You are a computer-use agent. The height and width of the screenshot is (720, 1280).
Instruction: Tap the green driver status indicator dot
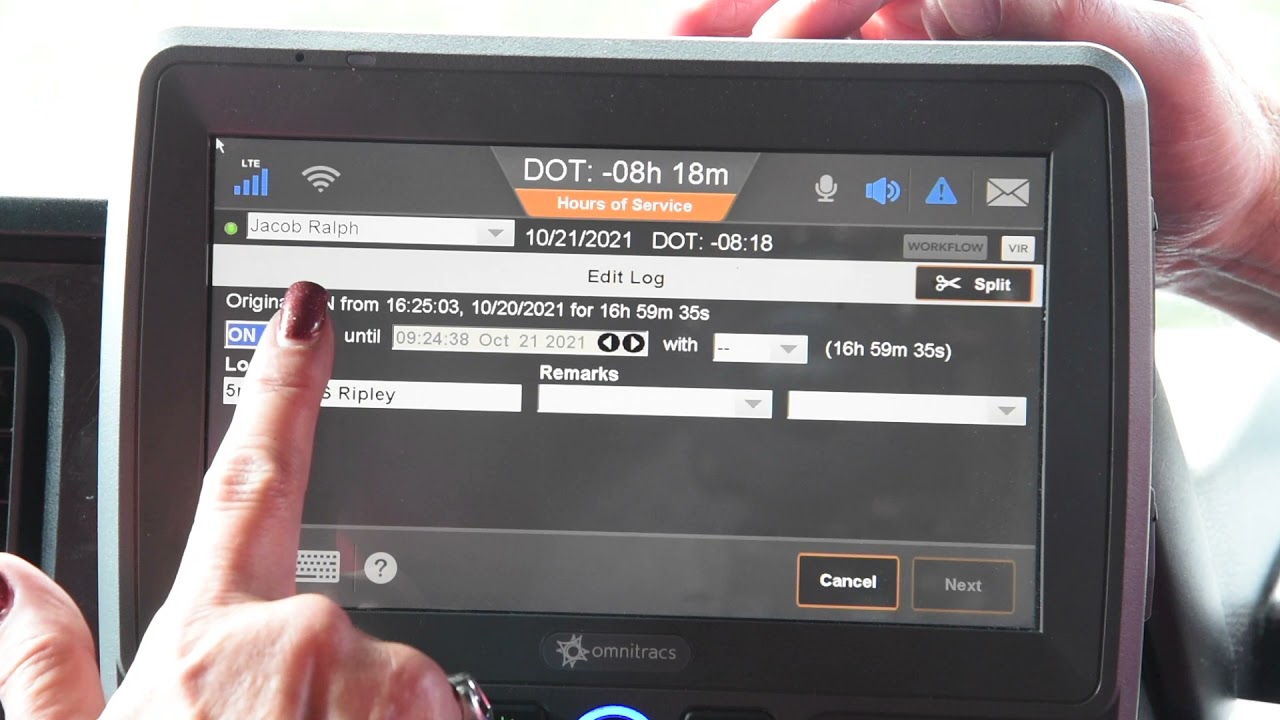tap(231, 228)
